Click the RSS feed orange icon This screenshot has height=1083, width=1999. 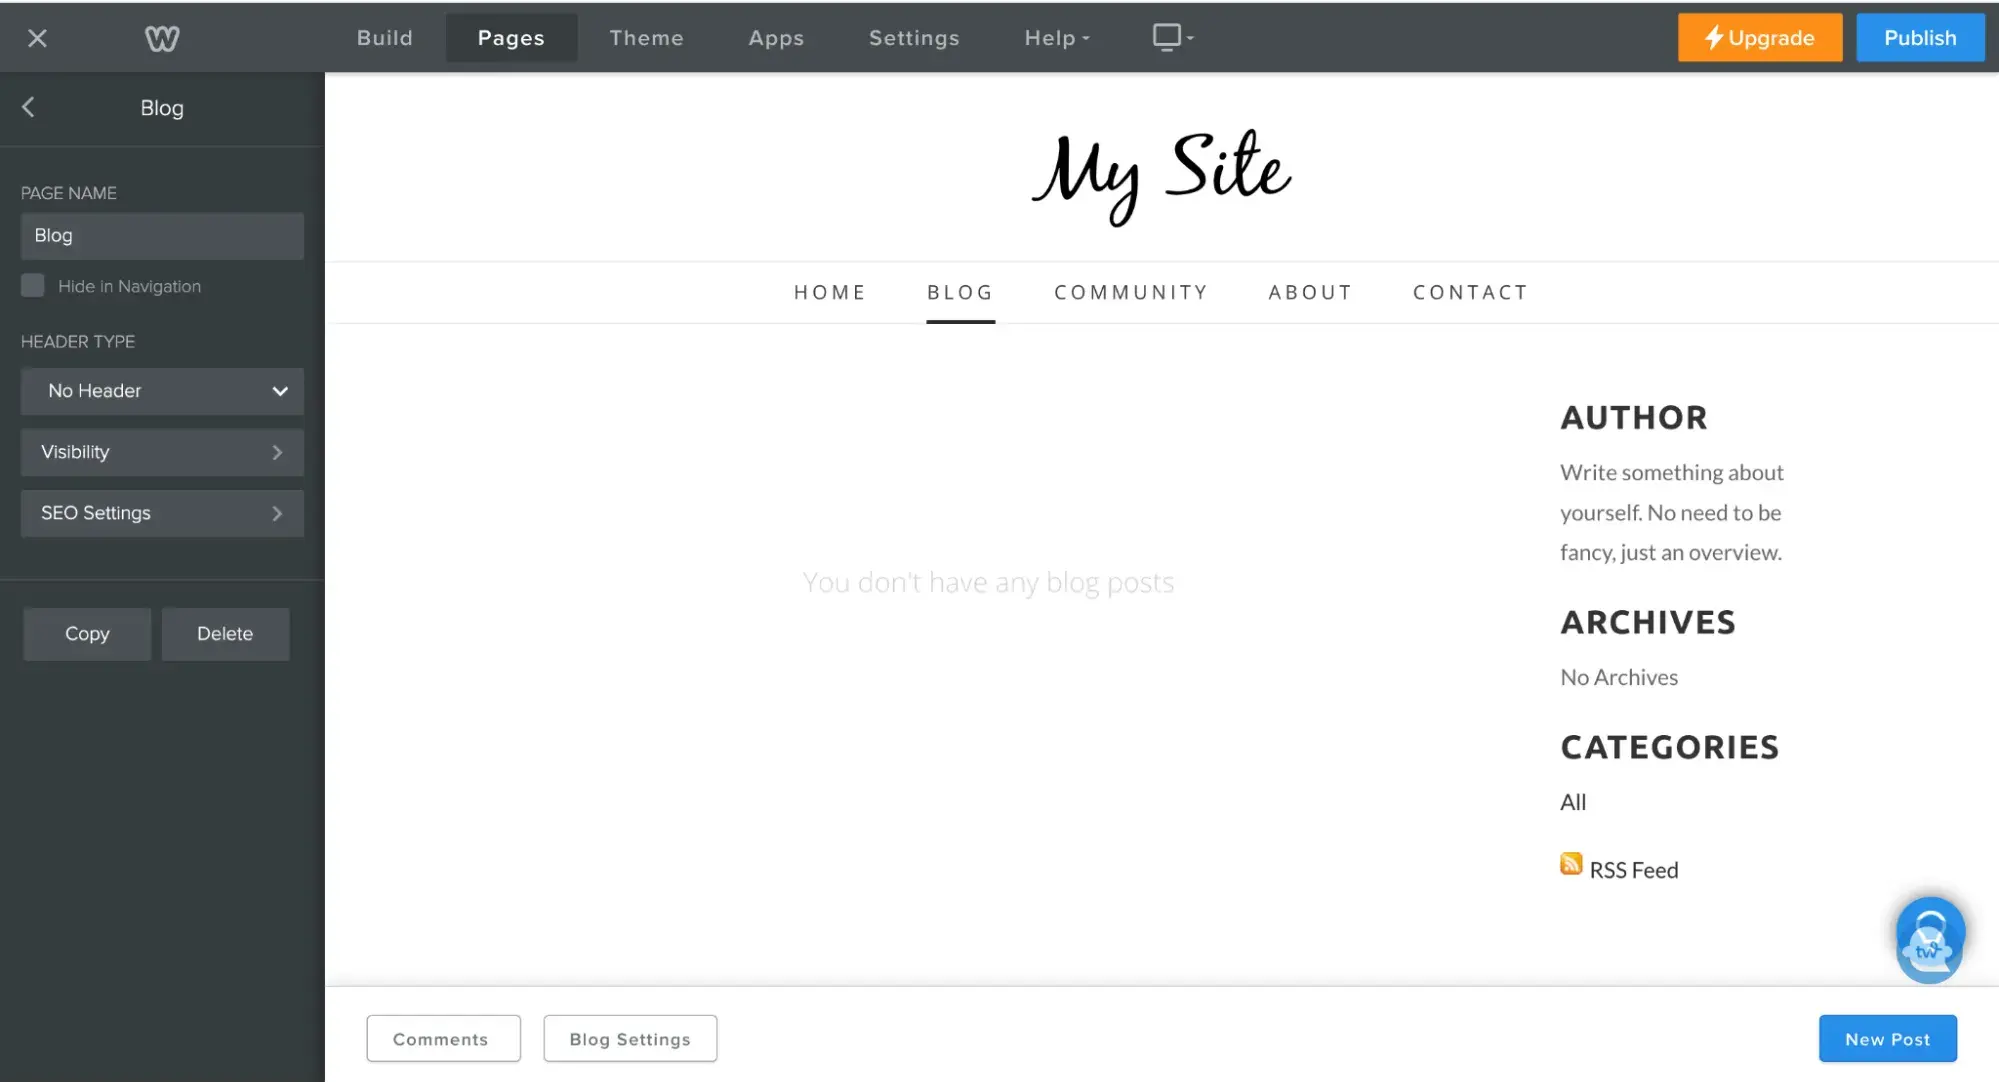point(1571,864)
